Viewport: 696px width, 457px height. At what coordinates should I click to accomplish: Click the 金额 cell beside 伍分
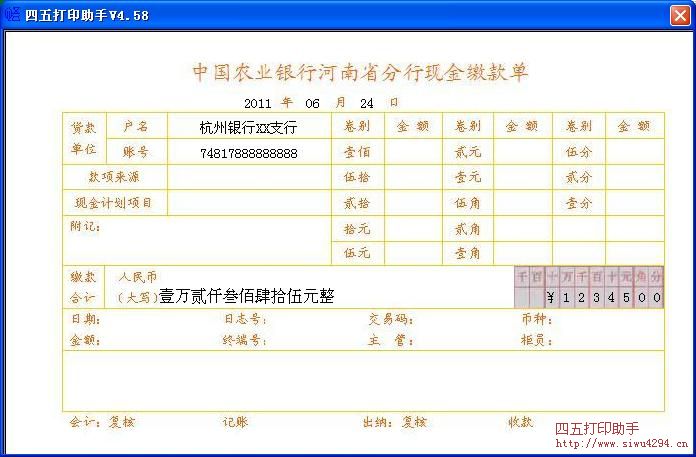(x=634, y=152)
